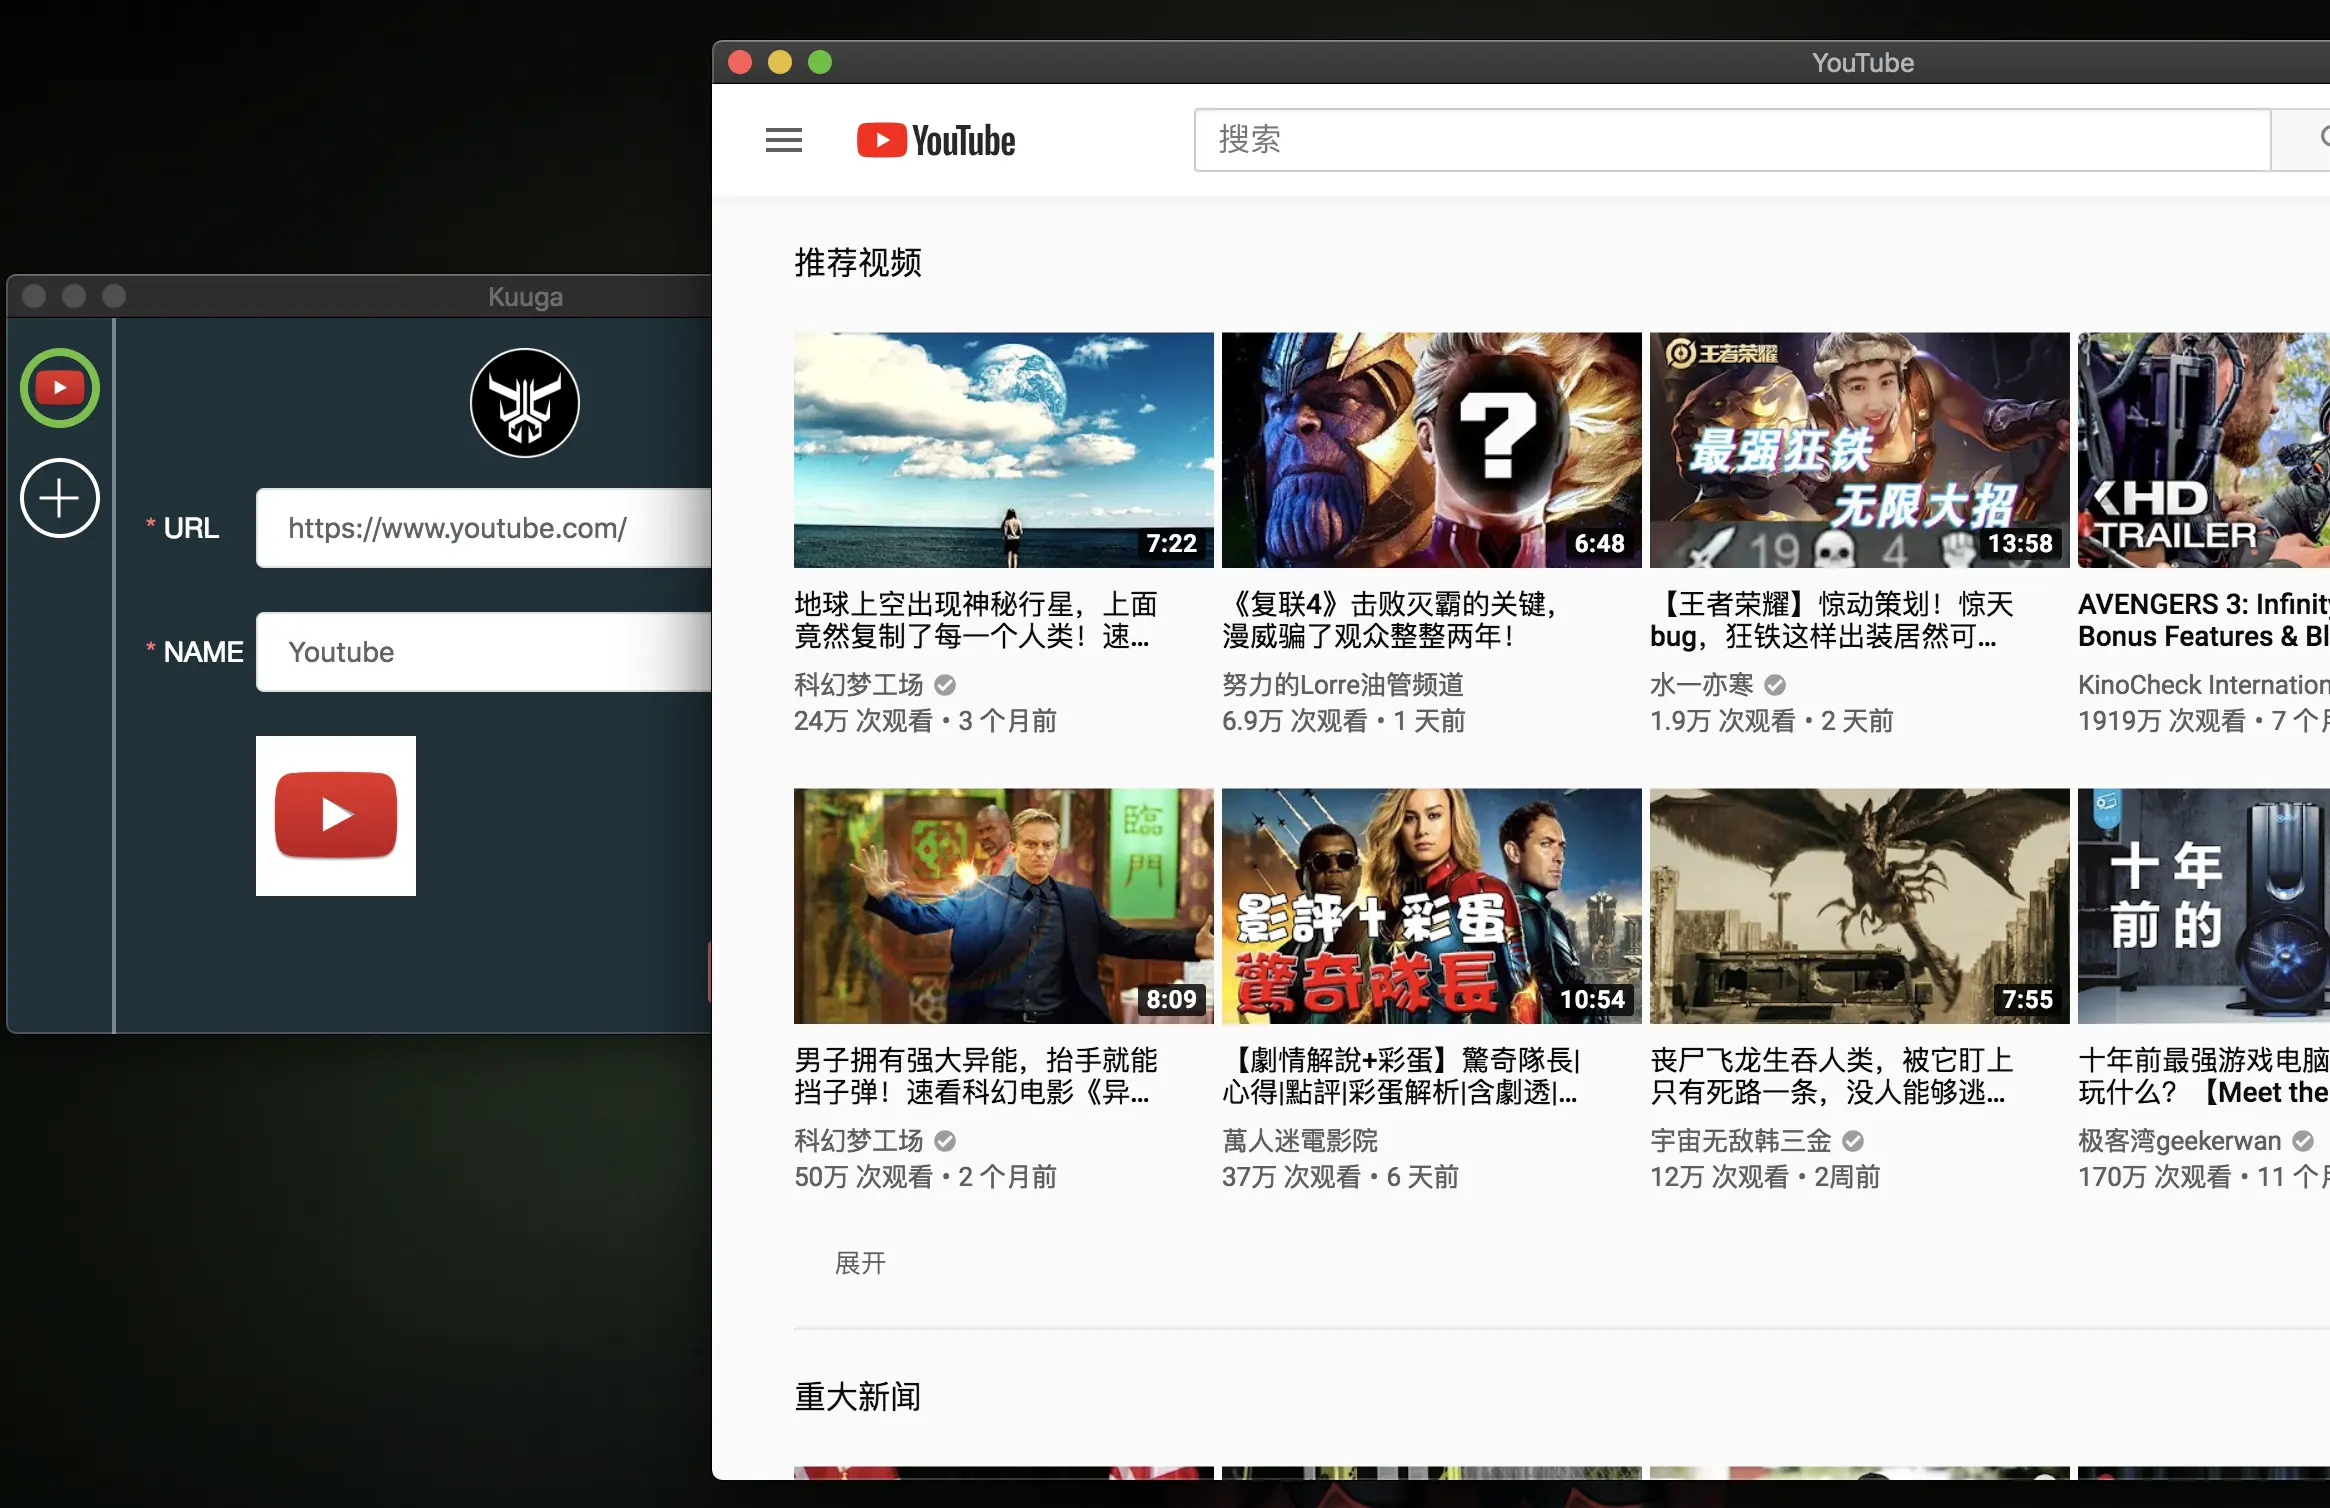
Task: Play the planet-over-ocean 7:22 video thumbnail
Action: click(1003, 450)
